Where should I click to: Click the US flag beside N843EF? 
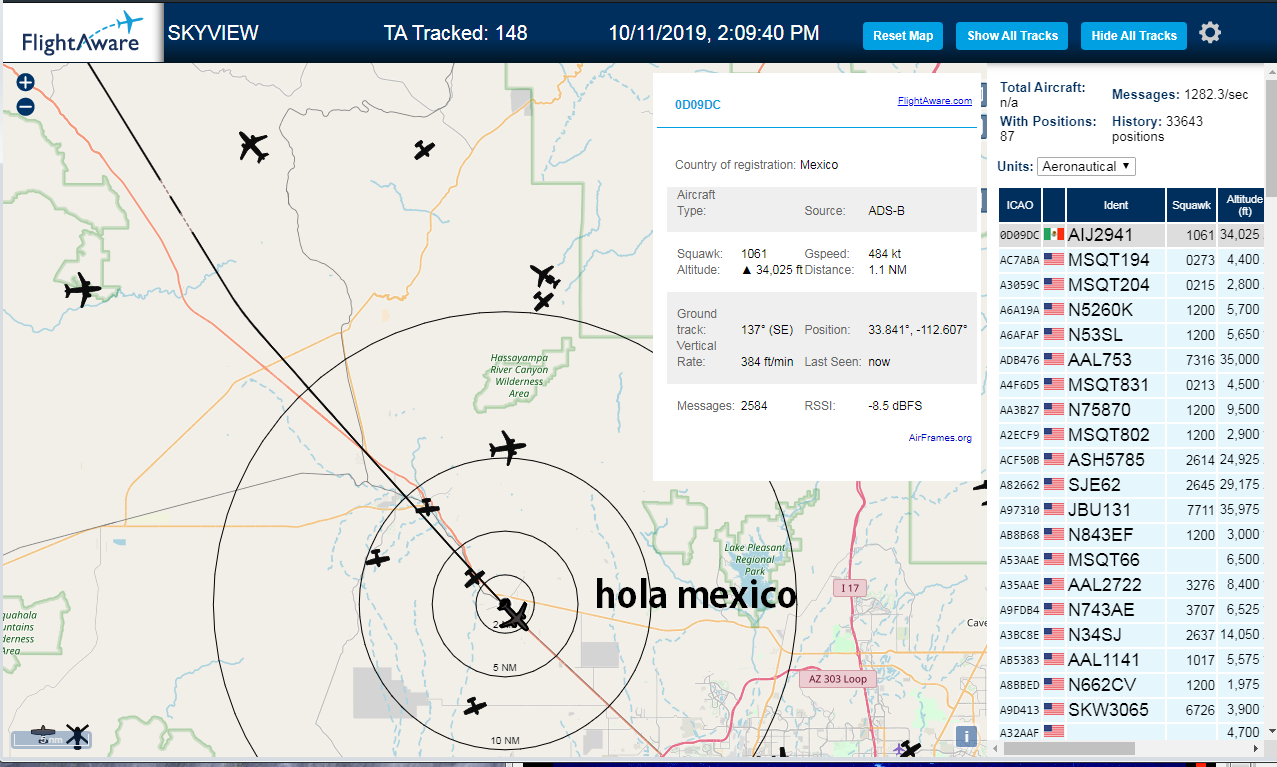pos(1054,535)
